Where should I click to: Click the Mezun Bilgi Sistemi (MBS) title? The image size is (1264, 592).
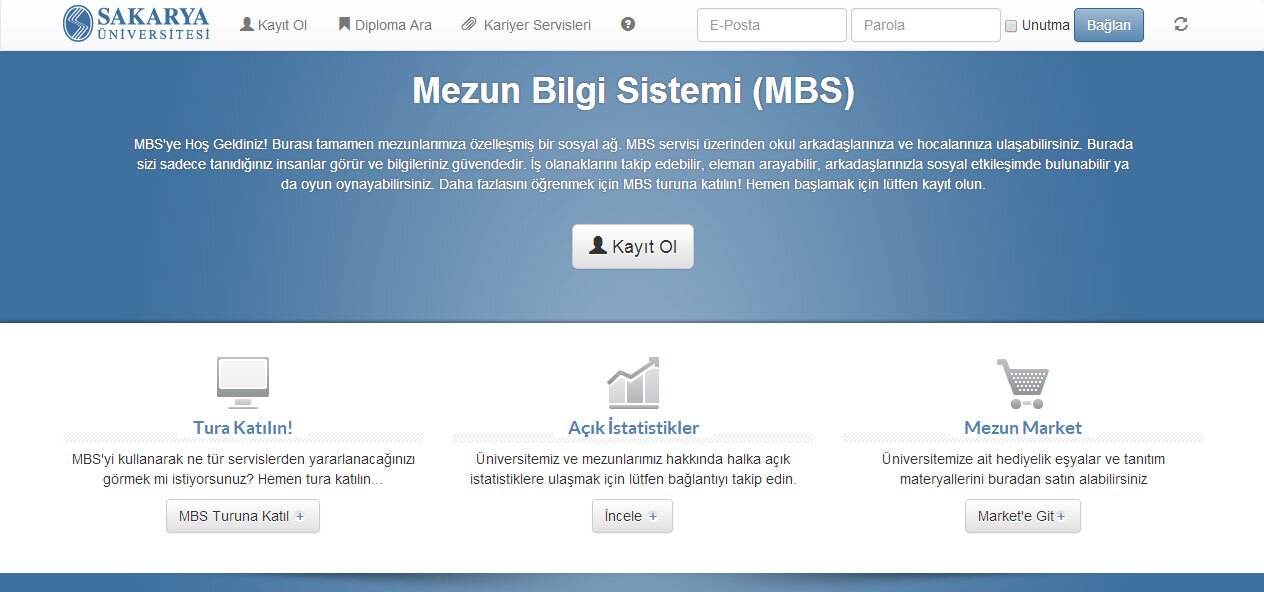pyautogui.click(x=633, y=91)
